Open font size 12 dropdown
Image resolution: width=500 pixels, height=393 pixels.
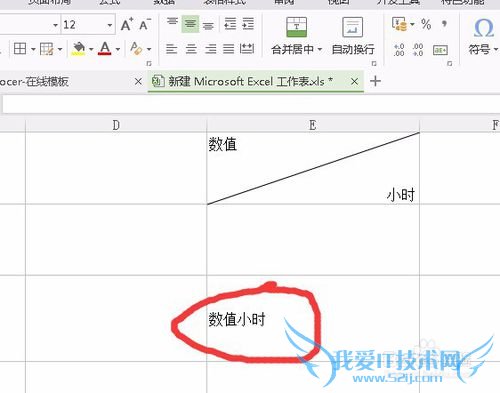tap(110, 25)
